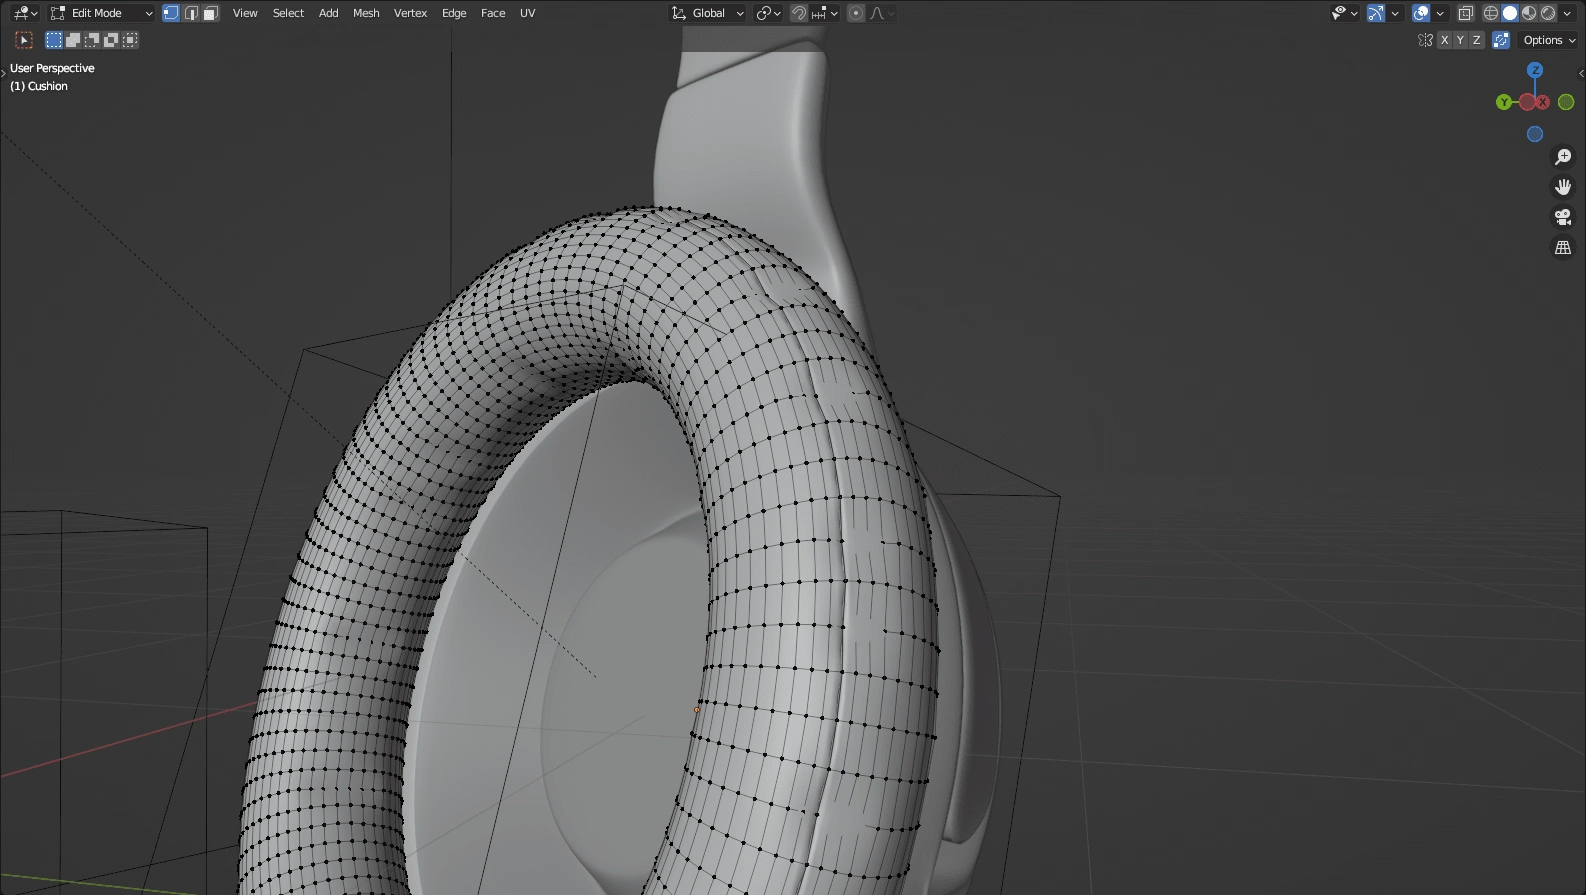Click the mesh mirror butterfly icon

1425,40
